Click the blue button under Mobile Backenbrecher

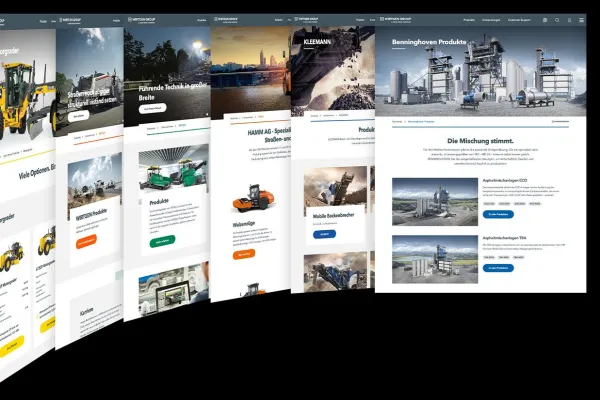click(324, 234)
